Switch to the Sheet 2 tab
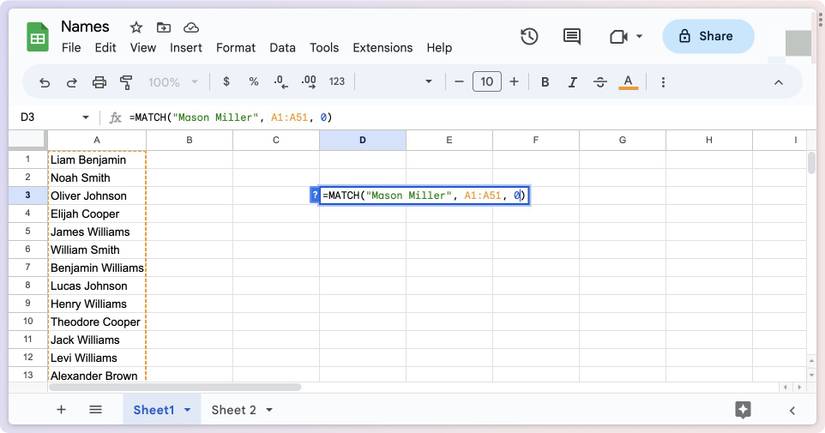This screenshot has width=825, height=433. tap(233, 410)
